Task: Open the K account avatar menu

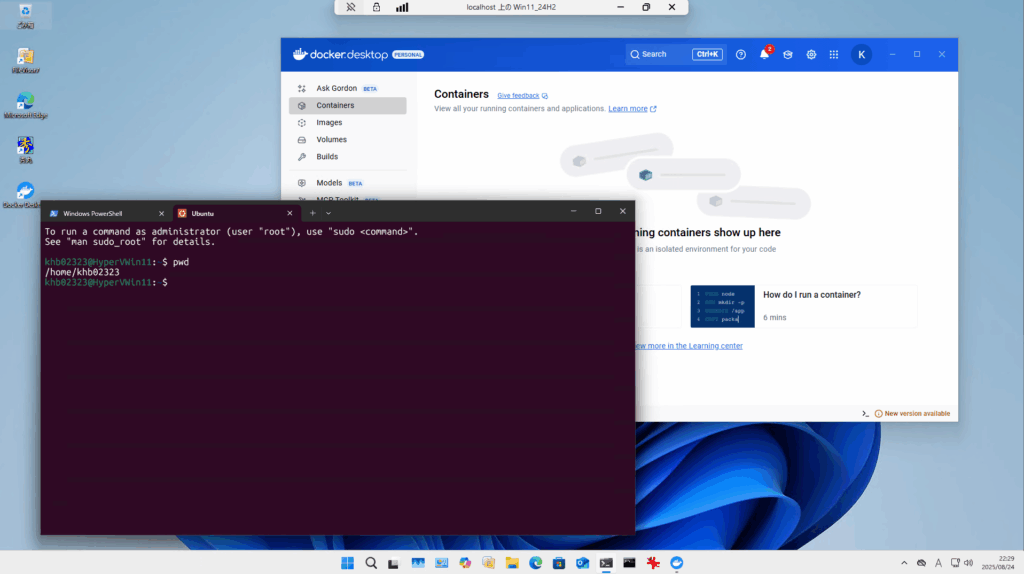Action: point(861,55)
